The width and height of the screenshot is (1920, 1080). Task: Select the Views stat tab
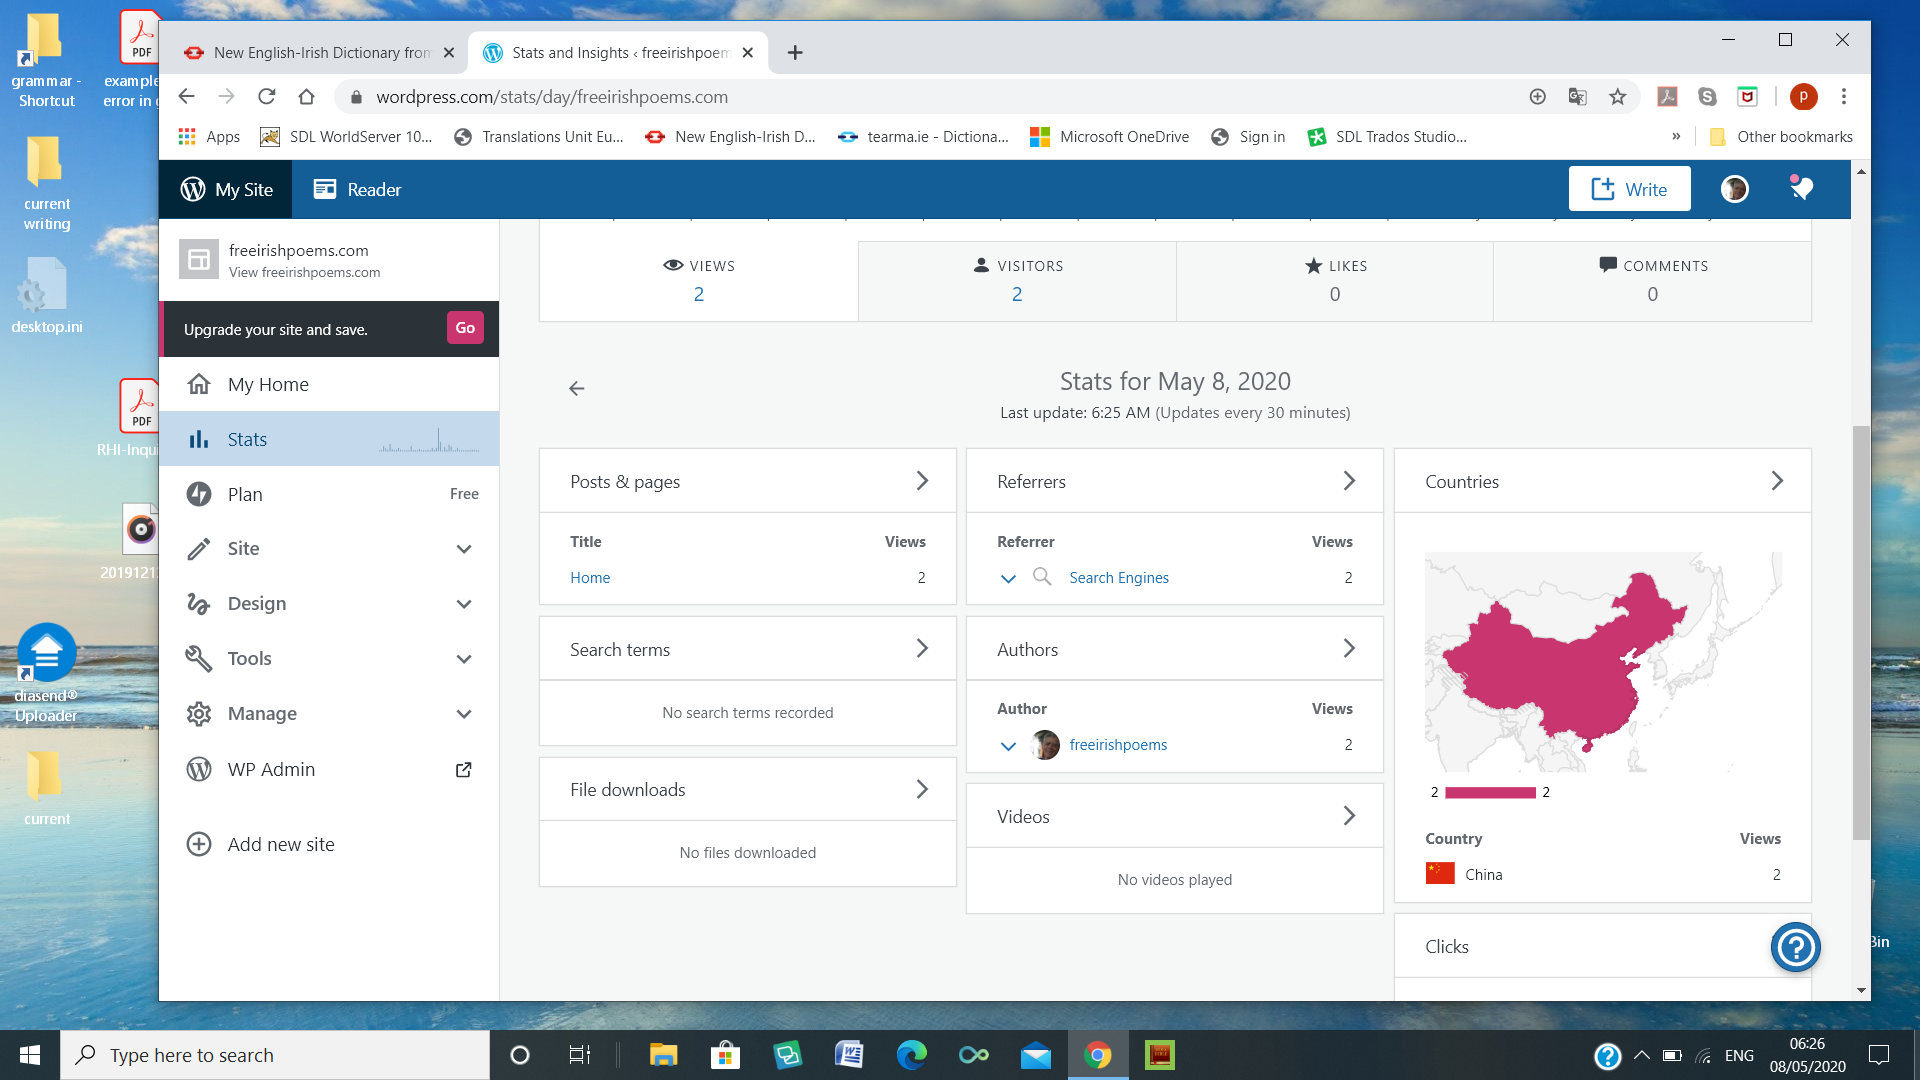click(x=698, y=280)
